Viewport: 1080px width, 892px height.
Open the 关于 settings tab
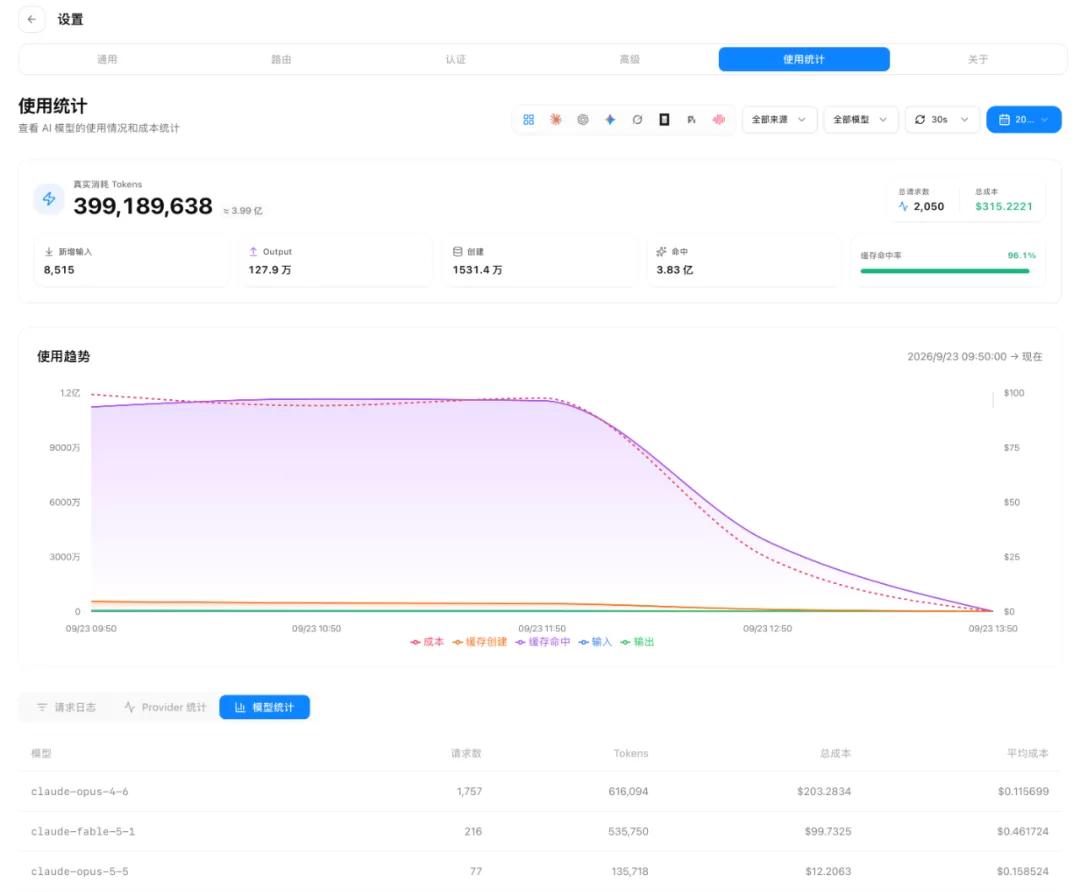coord(978,59)
